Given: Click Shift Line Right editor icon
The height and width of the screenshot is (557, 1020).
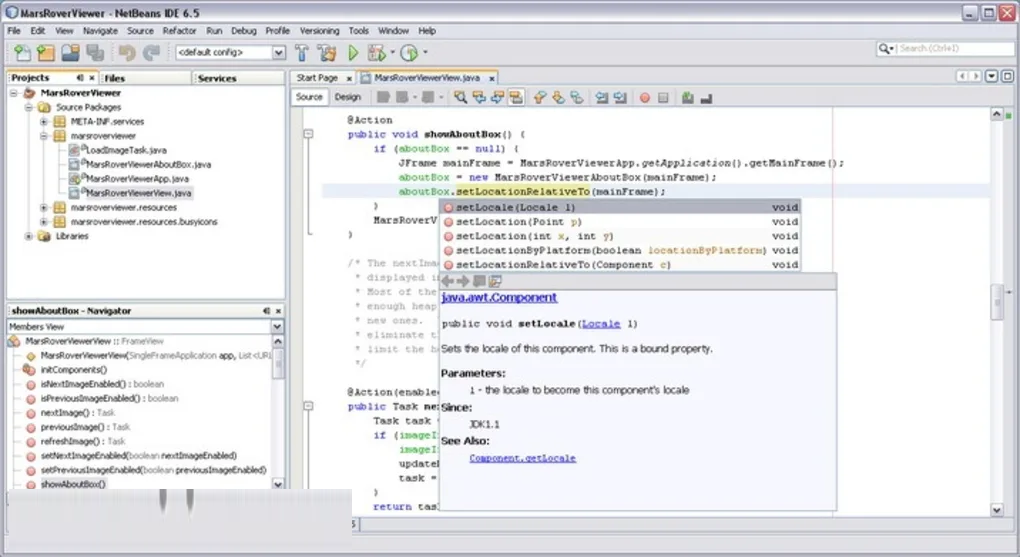Looking at the screenshot, I should point(620,98).
